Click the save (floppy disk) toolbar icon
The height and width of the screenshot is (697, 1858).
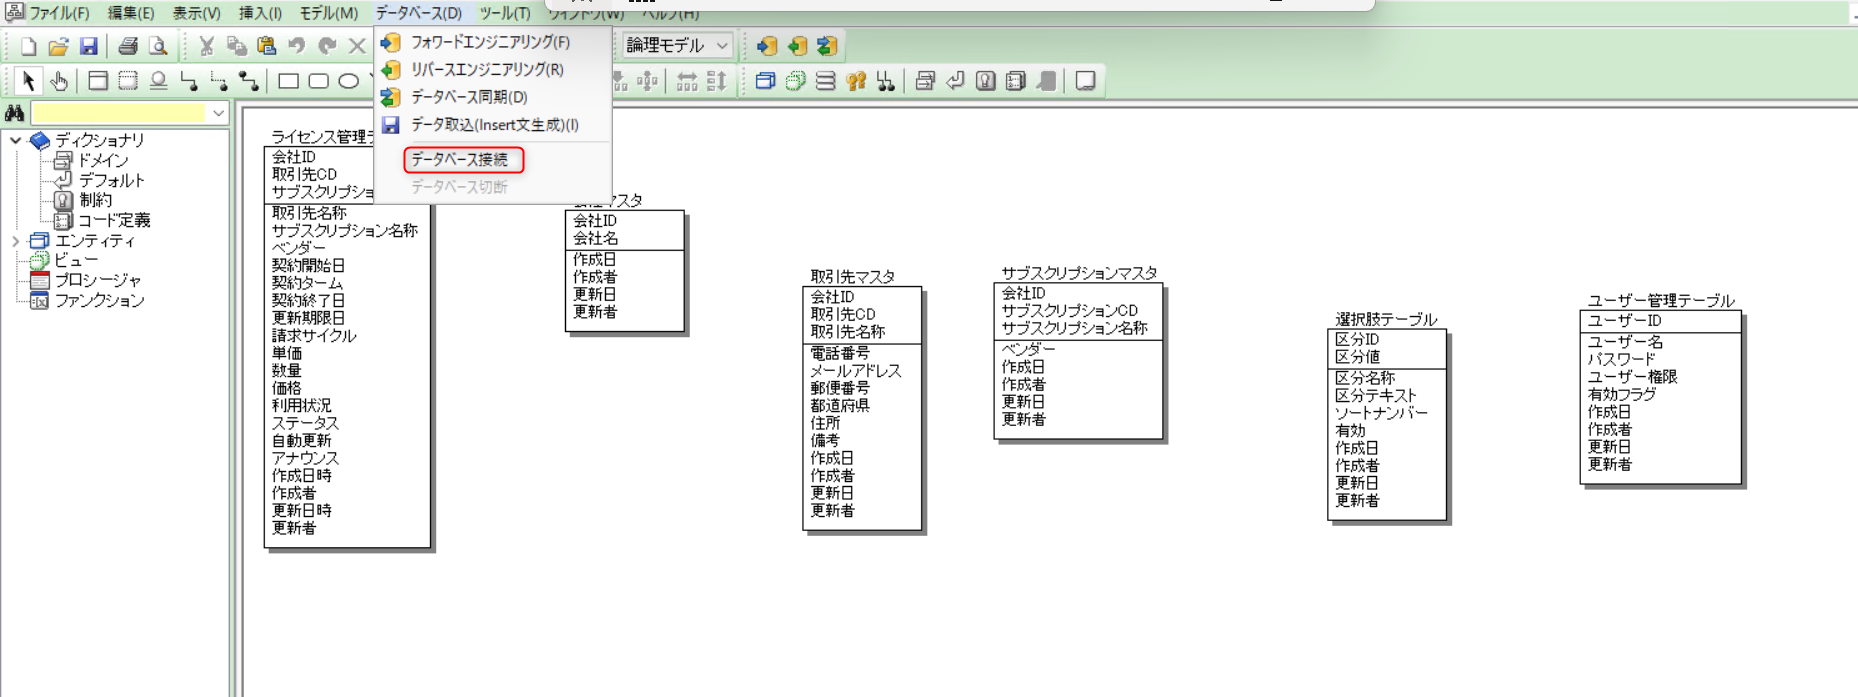click(x=89, y=46)
